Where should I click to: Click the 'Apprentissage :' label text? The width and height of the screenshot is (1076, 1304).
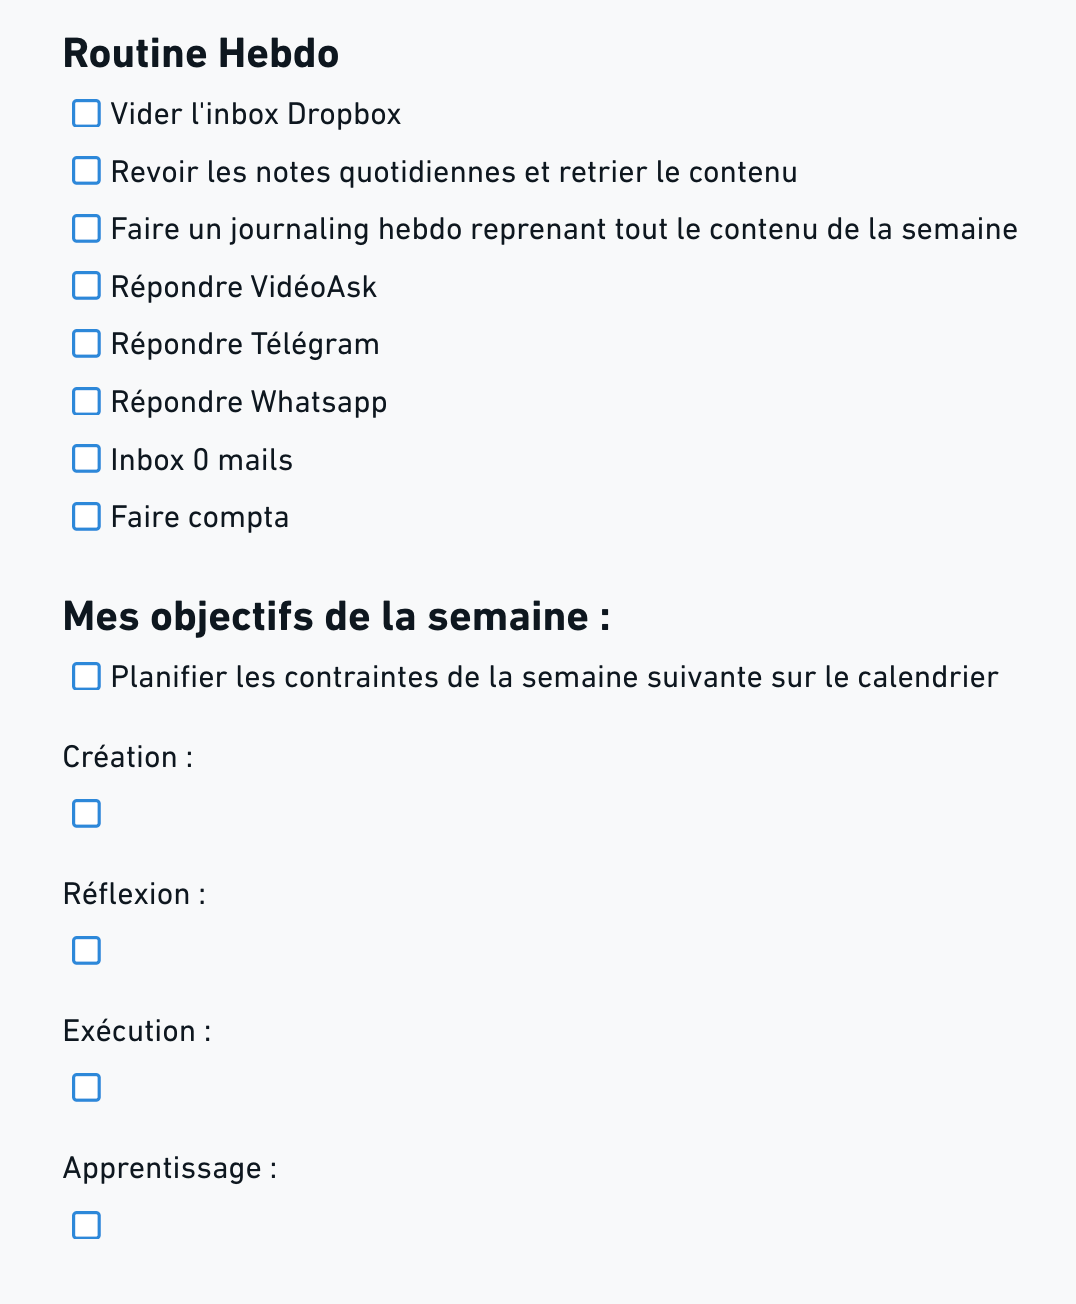(169, 1168)
